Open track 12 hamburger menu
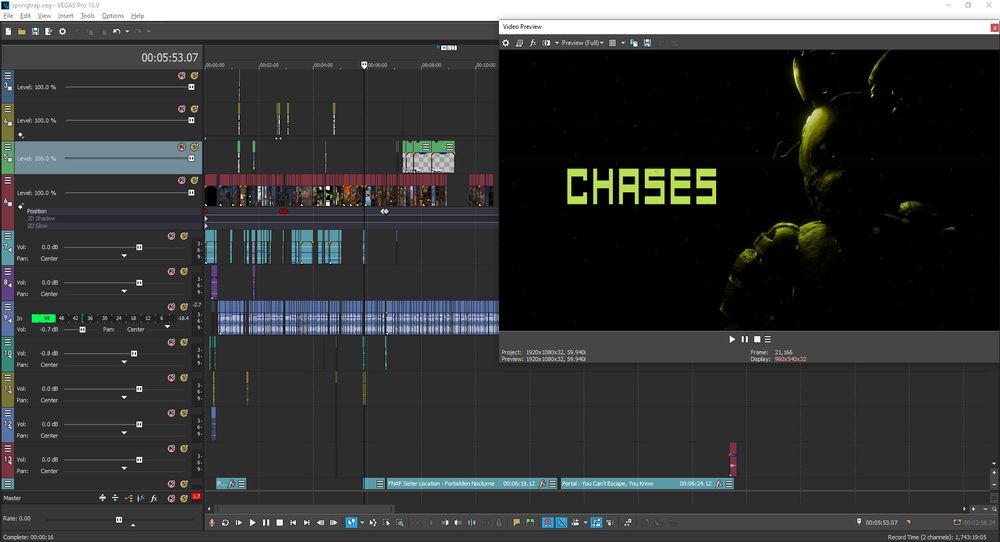1000x542 pixels. click(8, 413)
